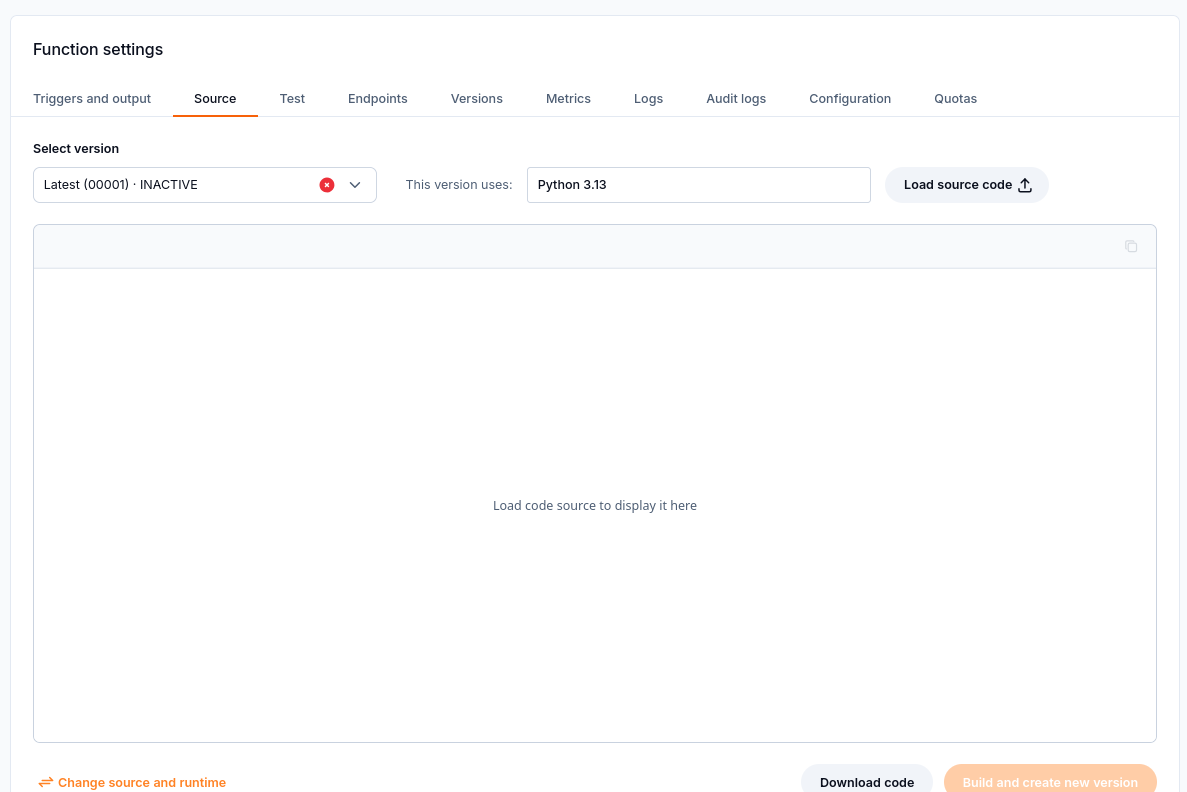Switch to the Test tab
This screenshot has height=792, width=1187.
pos(292,98)
